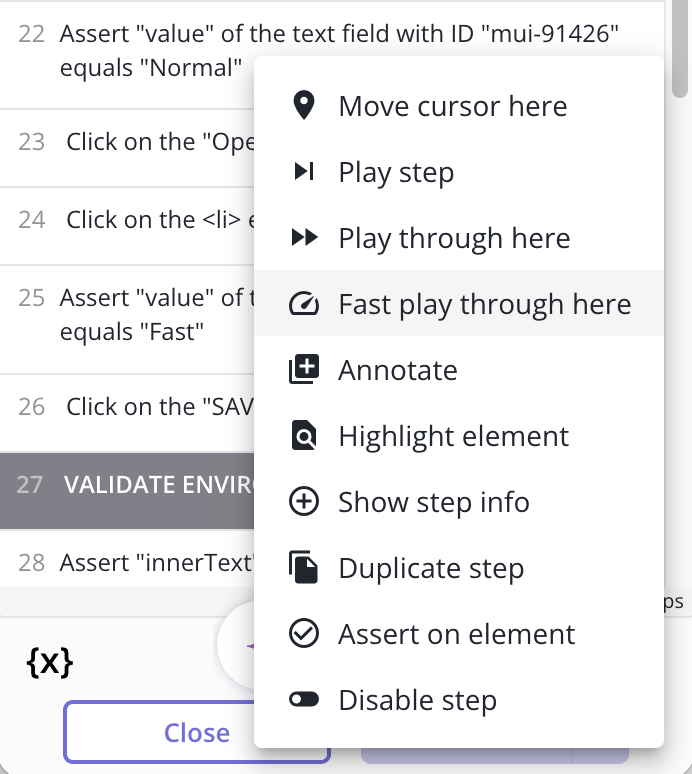Select the VALIDATE ENVIR group header step 27
The width and height of the screenshot is (692, 774).
127,490
